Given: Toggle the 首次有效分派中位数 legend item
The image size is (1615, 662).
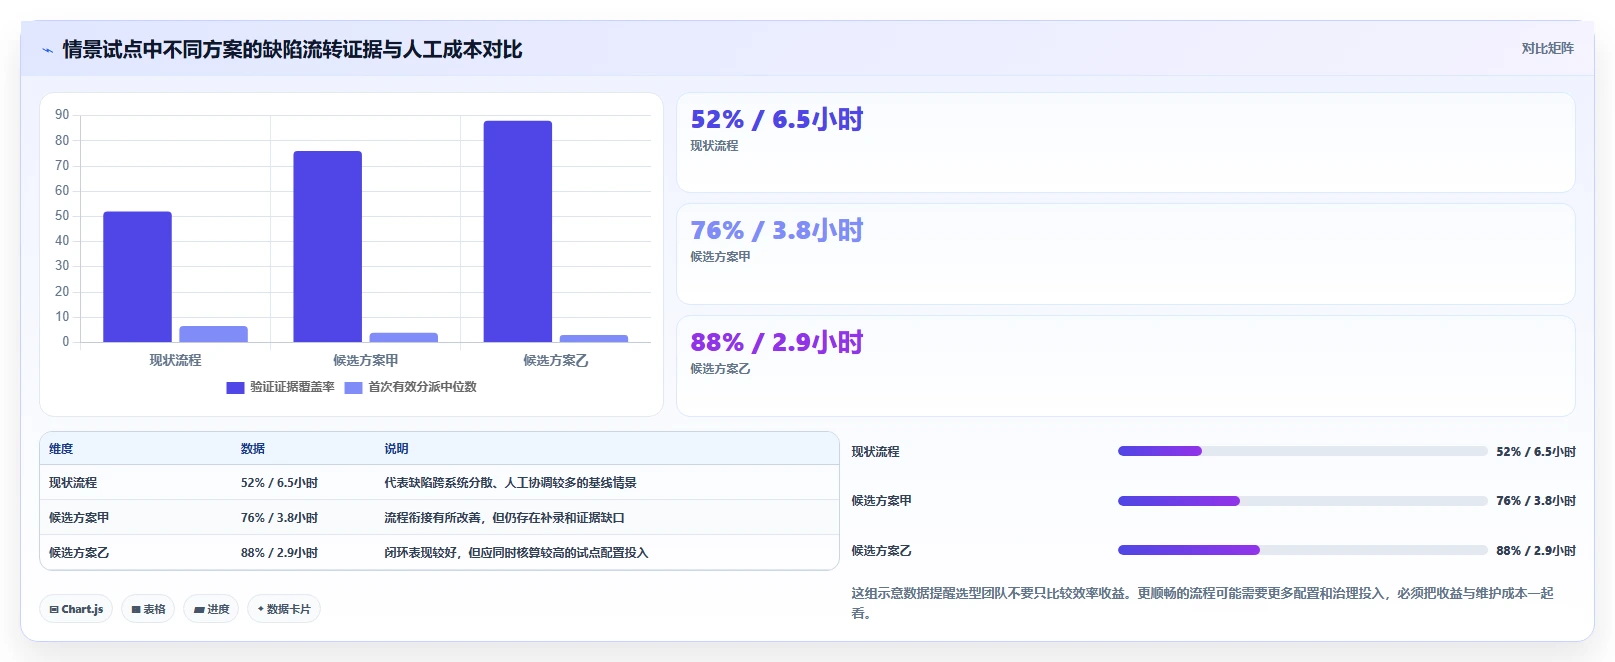Looking at the screenshot, I should pyautogui.click(x=411, y=387).
